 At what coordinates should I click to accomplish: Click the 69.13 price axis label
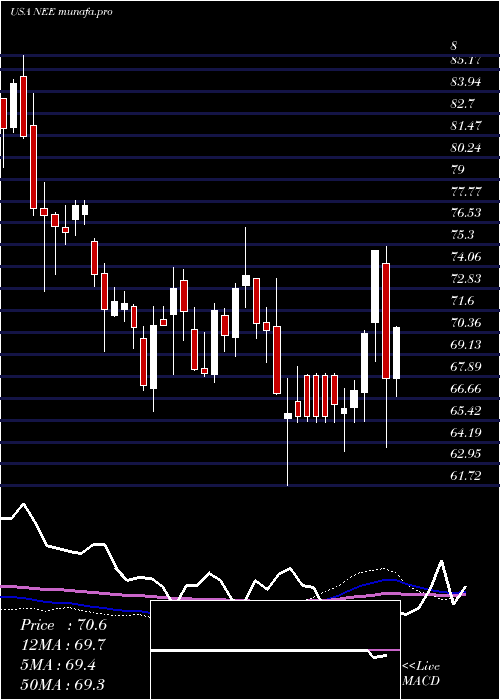click(466, 344)
